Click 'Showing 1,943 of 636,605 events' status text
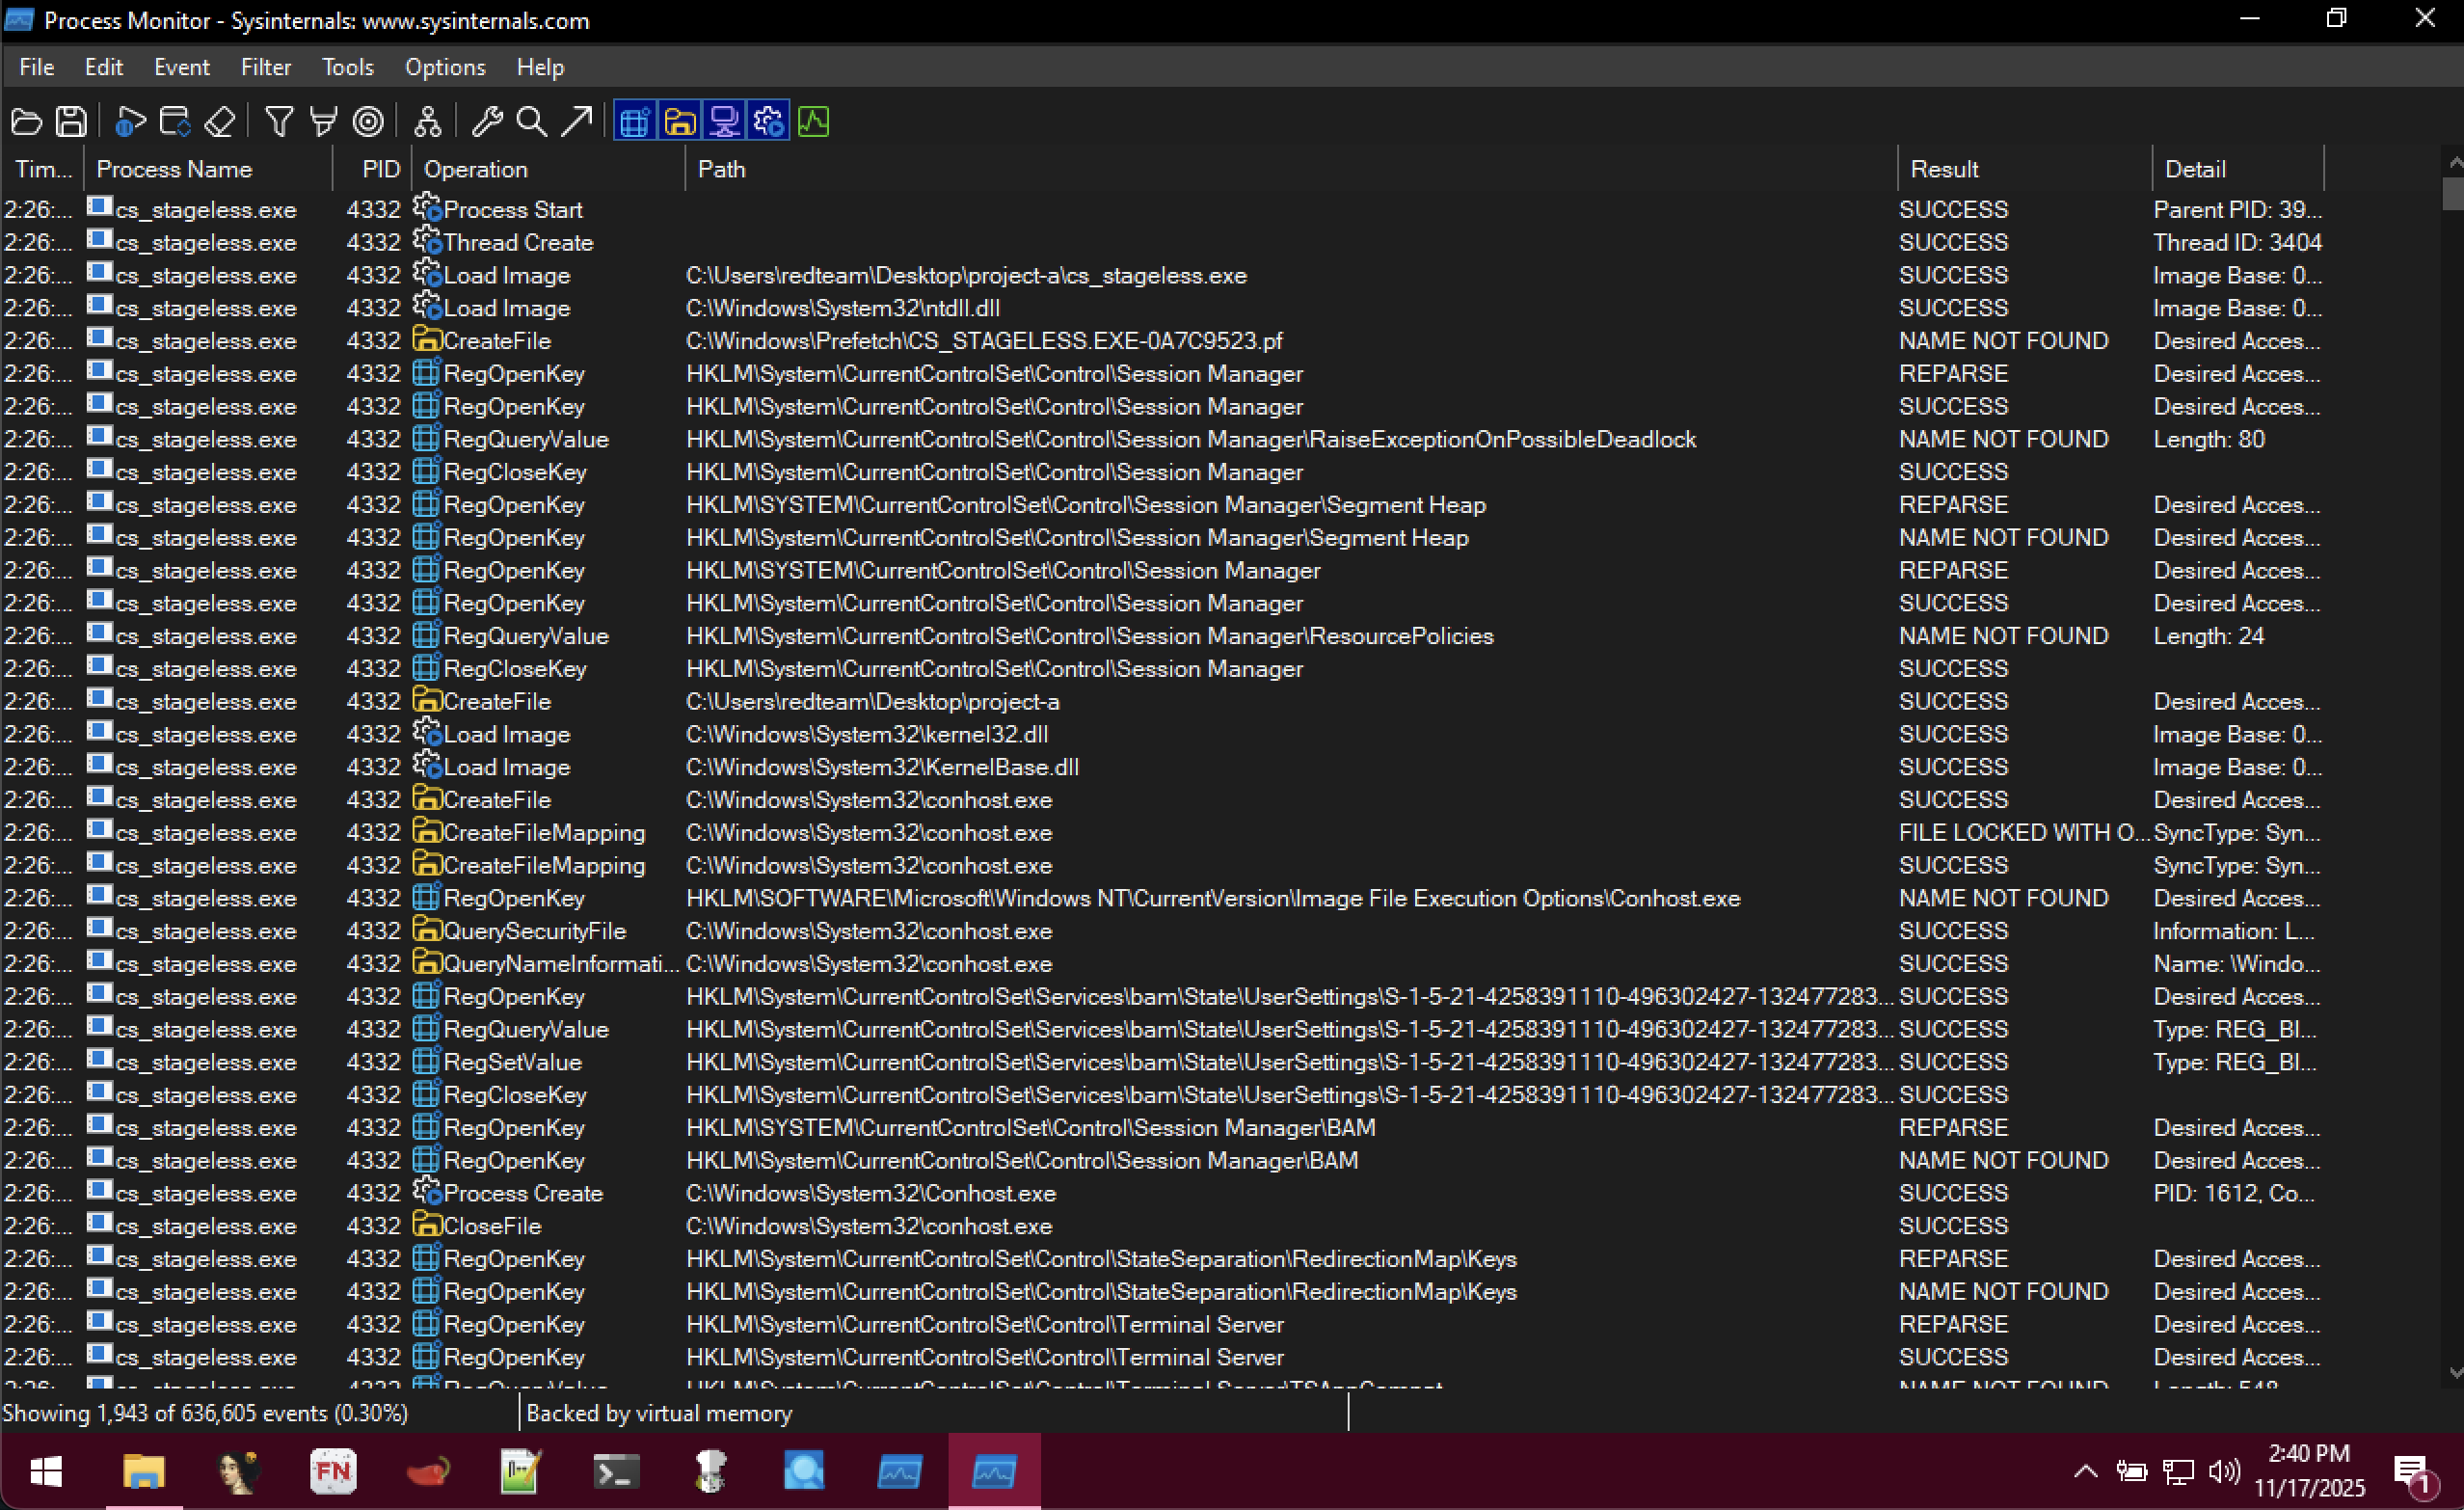This screenshot has width=2464, height=1510. coord(205,1413)
